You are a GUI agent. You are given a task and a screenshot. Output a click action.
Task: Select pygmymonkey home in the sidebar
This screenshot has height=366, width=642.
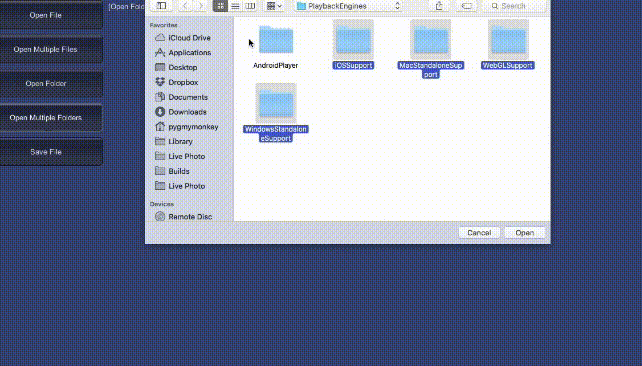pos(193,127)
